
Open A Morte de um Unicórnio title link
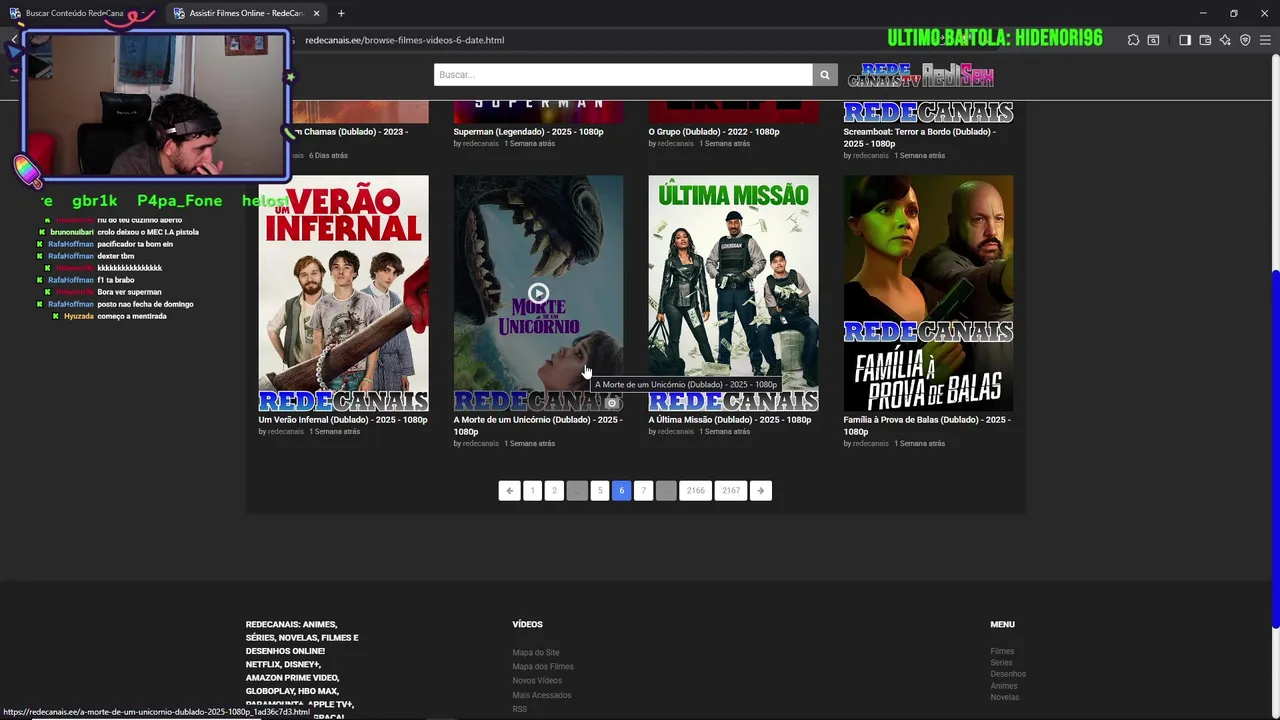[538, 426]
